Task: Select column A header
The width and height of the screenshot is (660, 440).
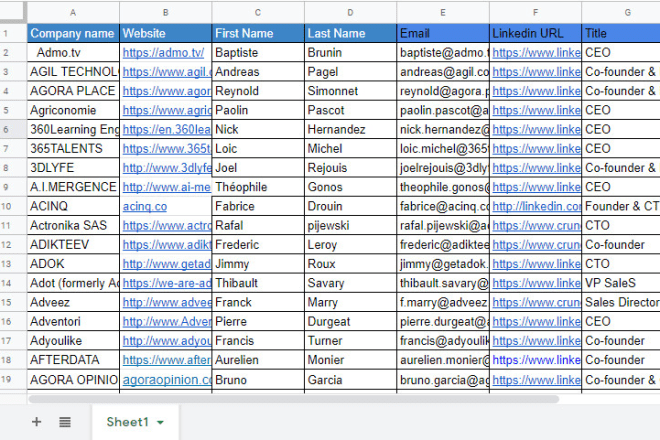Action: [73, 13]
